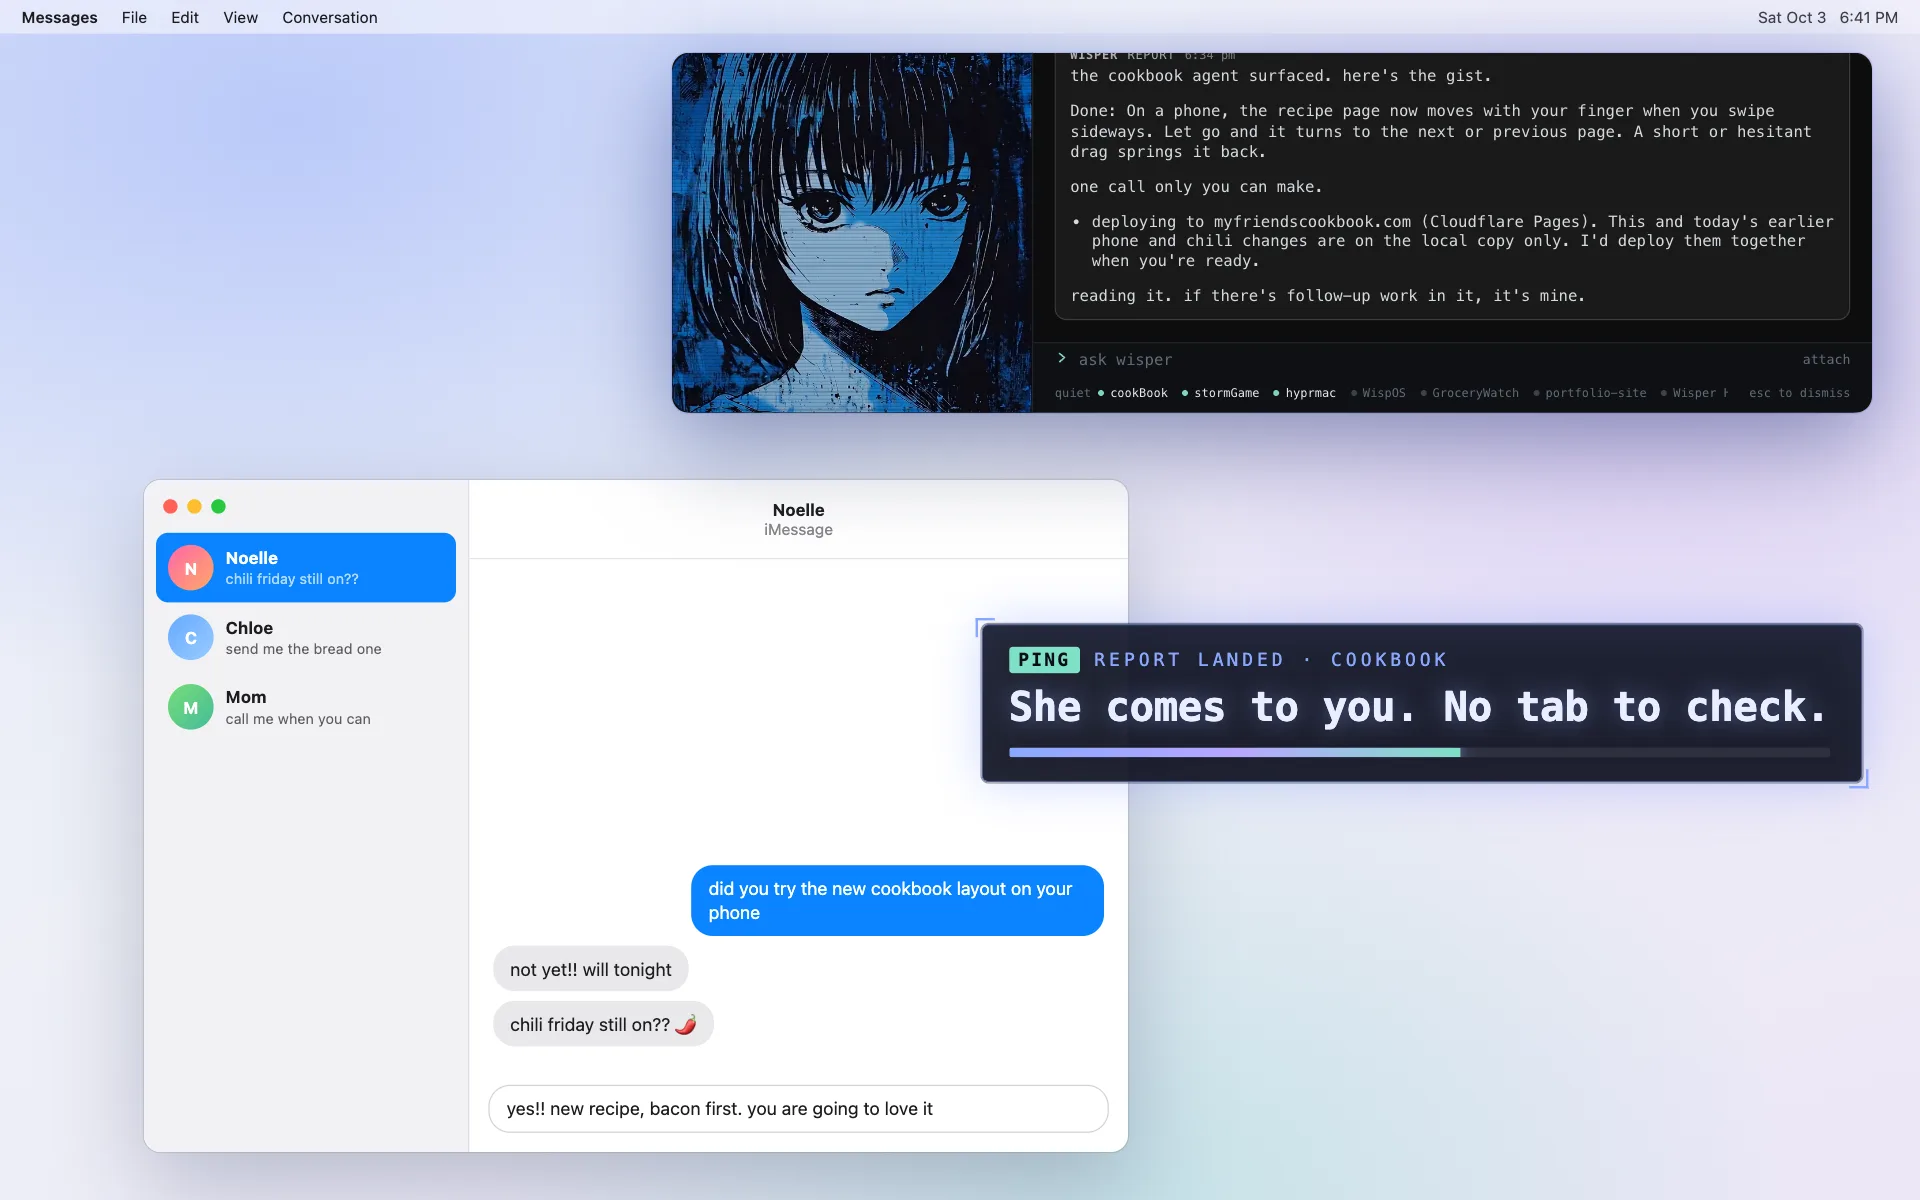Open the View menu
Viewport: 1920px width, 1200px height.
coord(240,17)
